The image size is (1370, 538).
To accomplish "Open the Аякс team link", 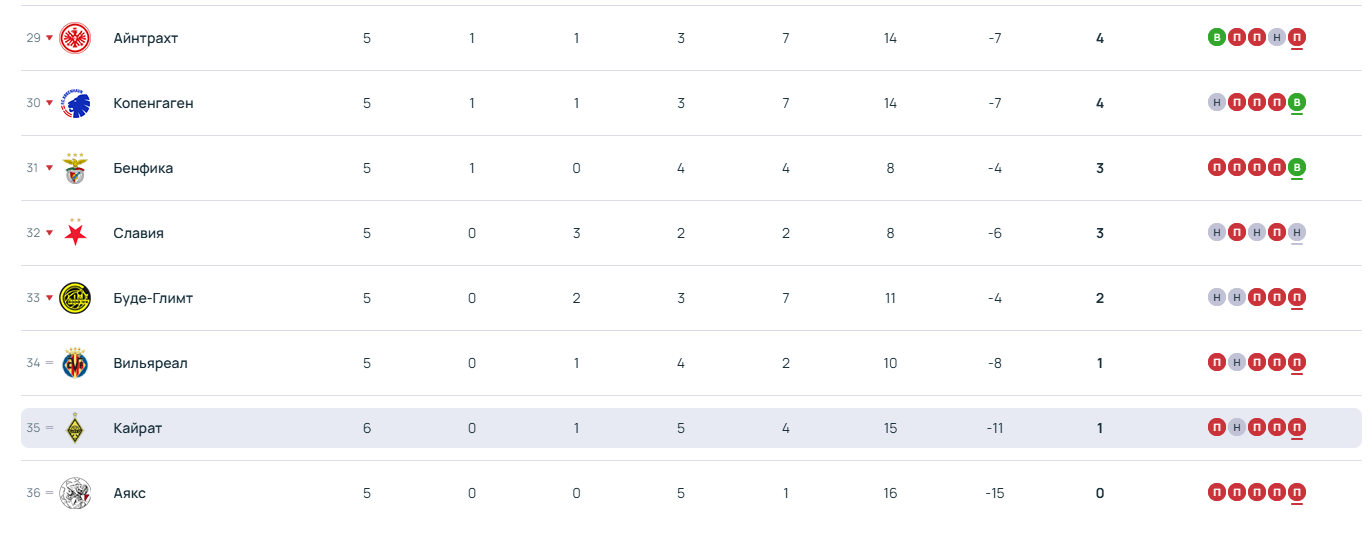I will tap(130, 493).
